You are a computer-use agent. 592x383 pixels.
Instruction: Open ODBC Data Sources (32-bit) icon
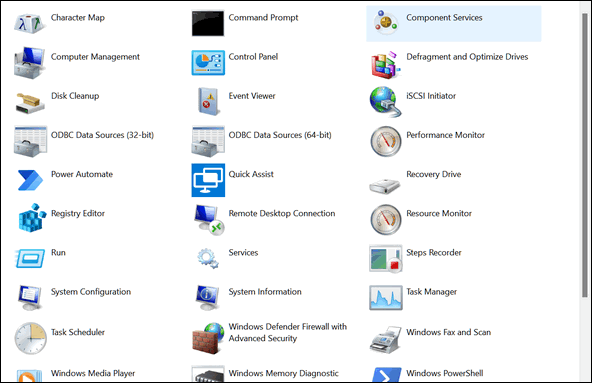(x=30, y=142)
